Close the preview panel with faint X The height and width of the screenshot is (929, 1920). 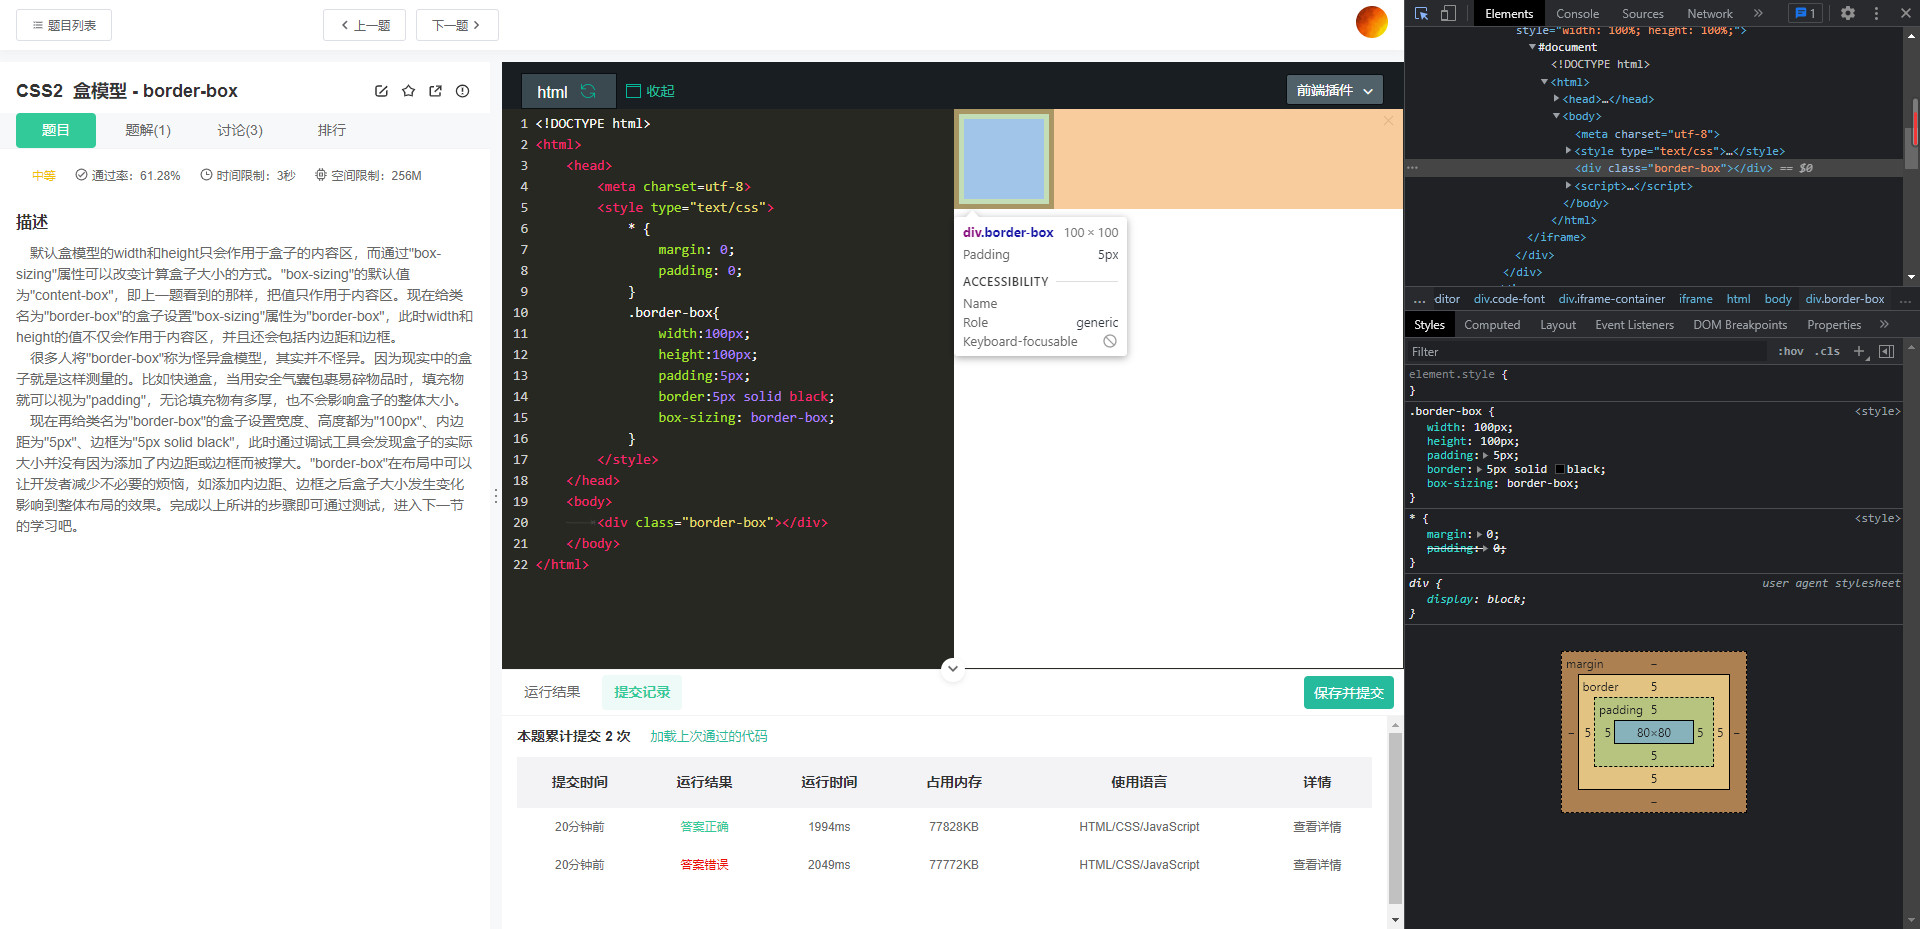pos(1388,120)
